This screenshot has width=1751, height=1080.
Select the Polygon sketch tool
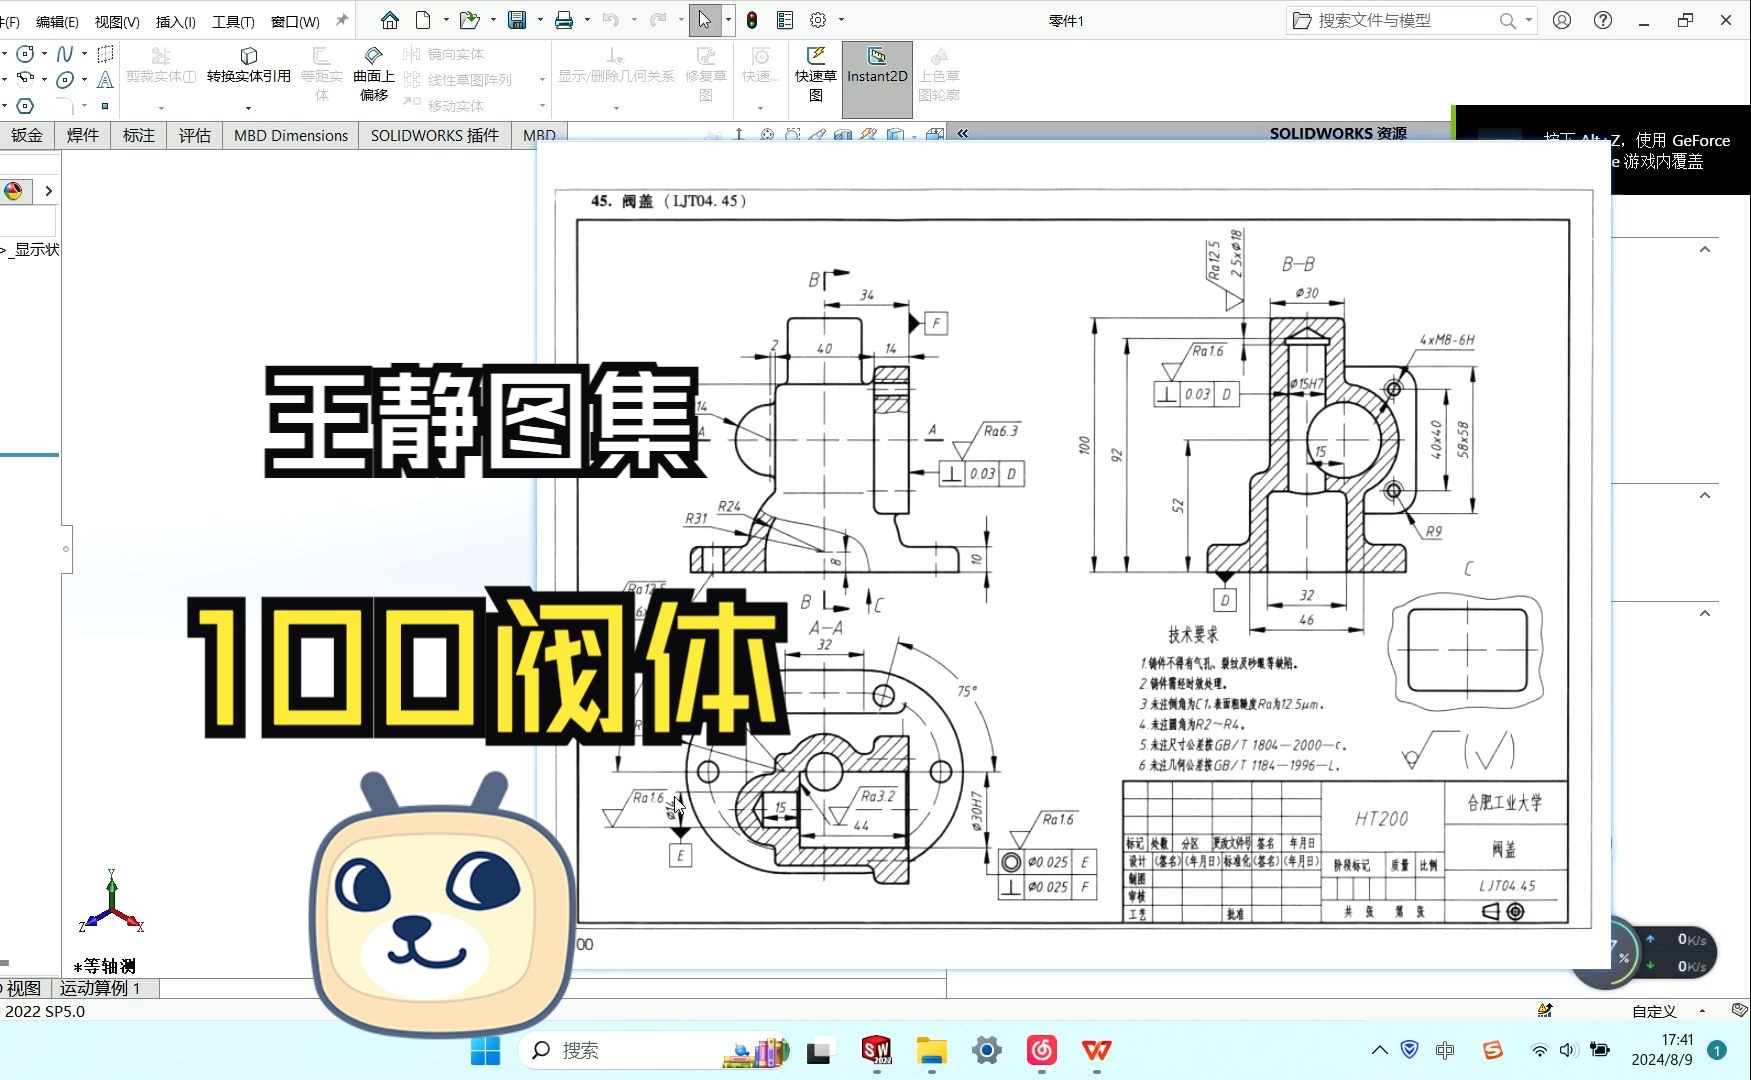(25, 106)
